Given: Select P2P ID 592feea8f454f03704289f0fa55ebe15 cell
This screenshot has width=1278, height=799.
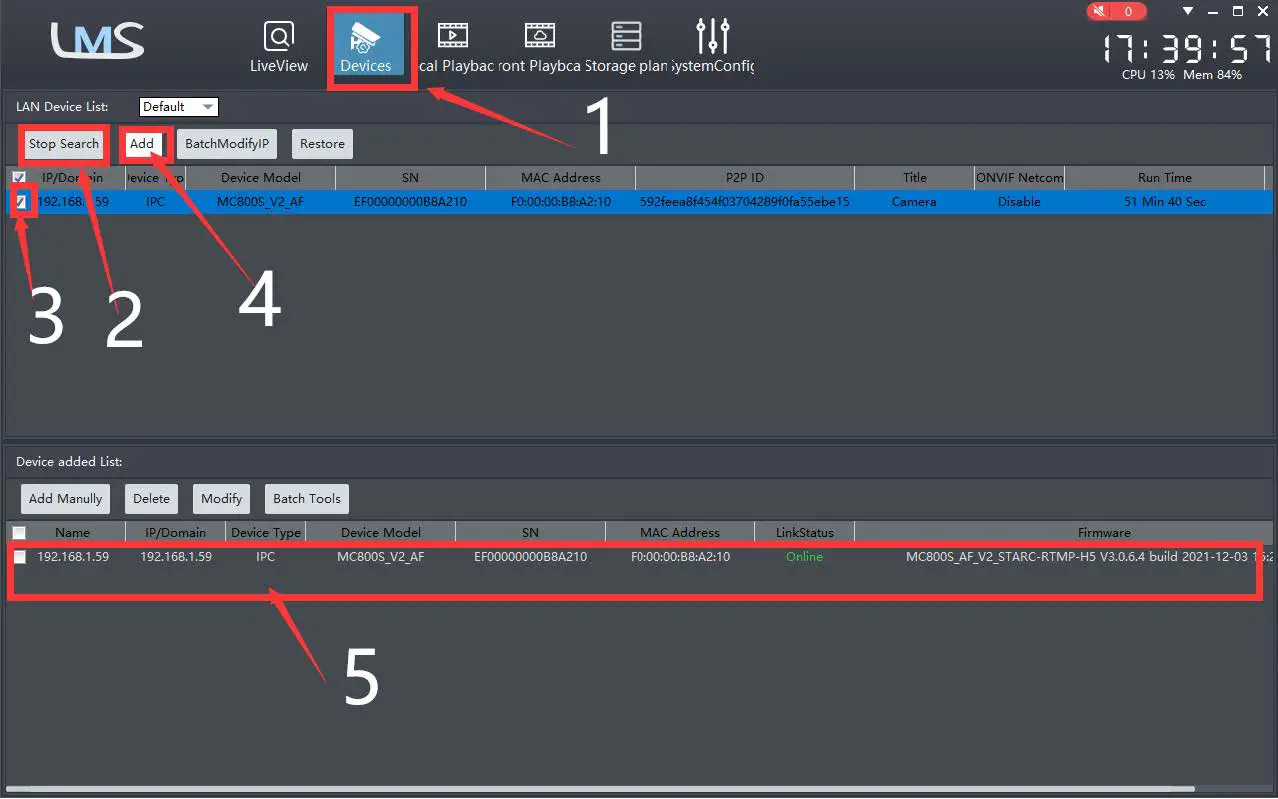Looking at the screenshot, I should pyautogui.click(x=745, y=202).
